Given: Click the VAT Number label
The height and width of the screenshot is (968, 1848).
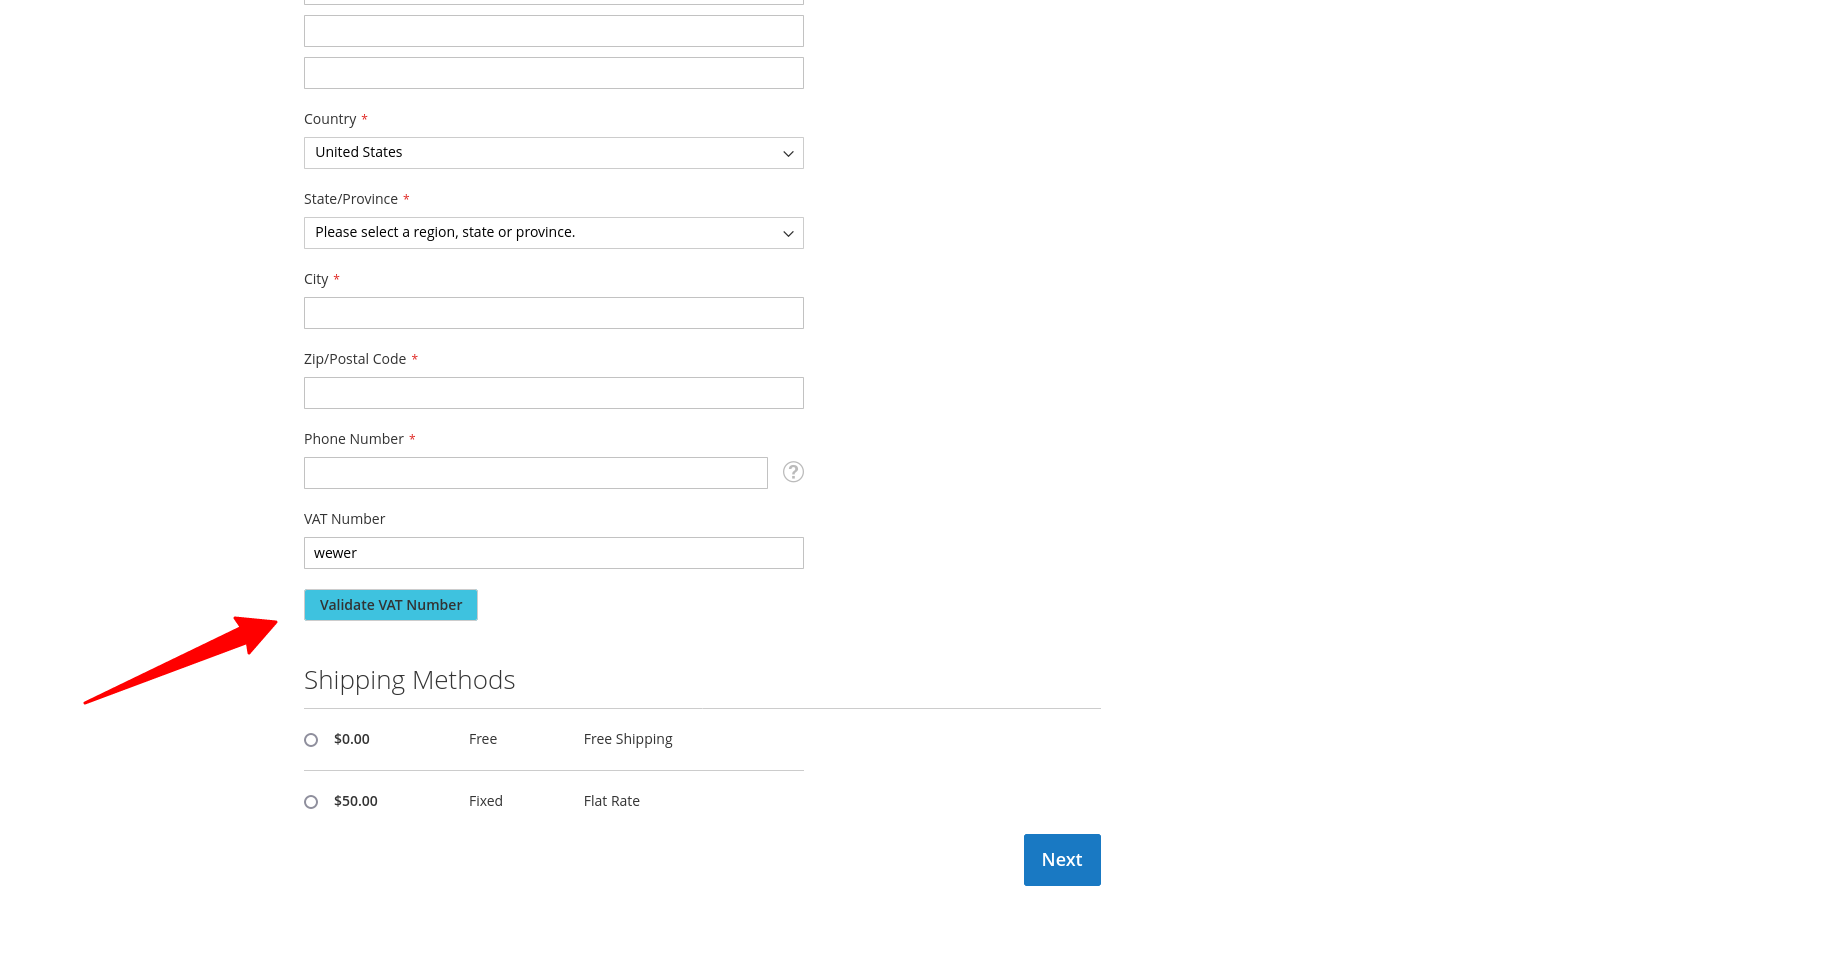Looking at the screenshot, I should 344,519.
